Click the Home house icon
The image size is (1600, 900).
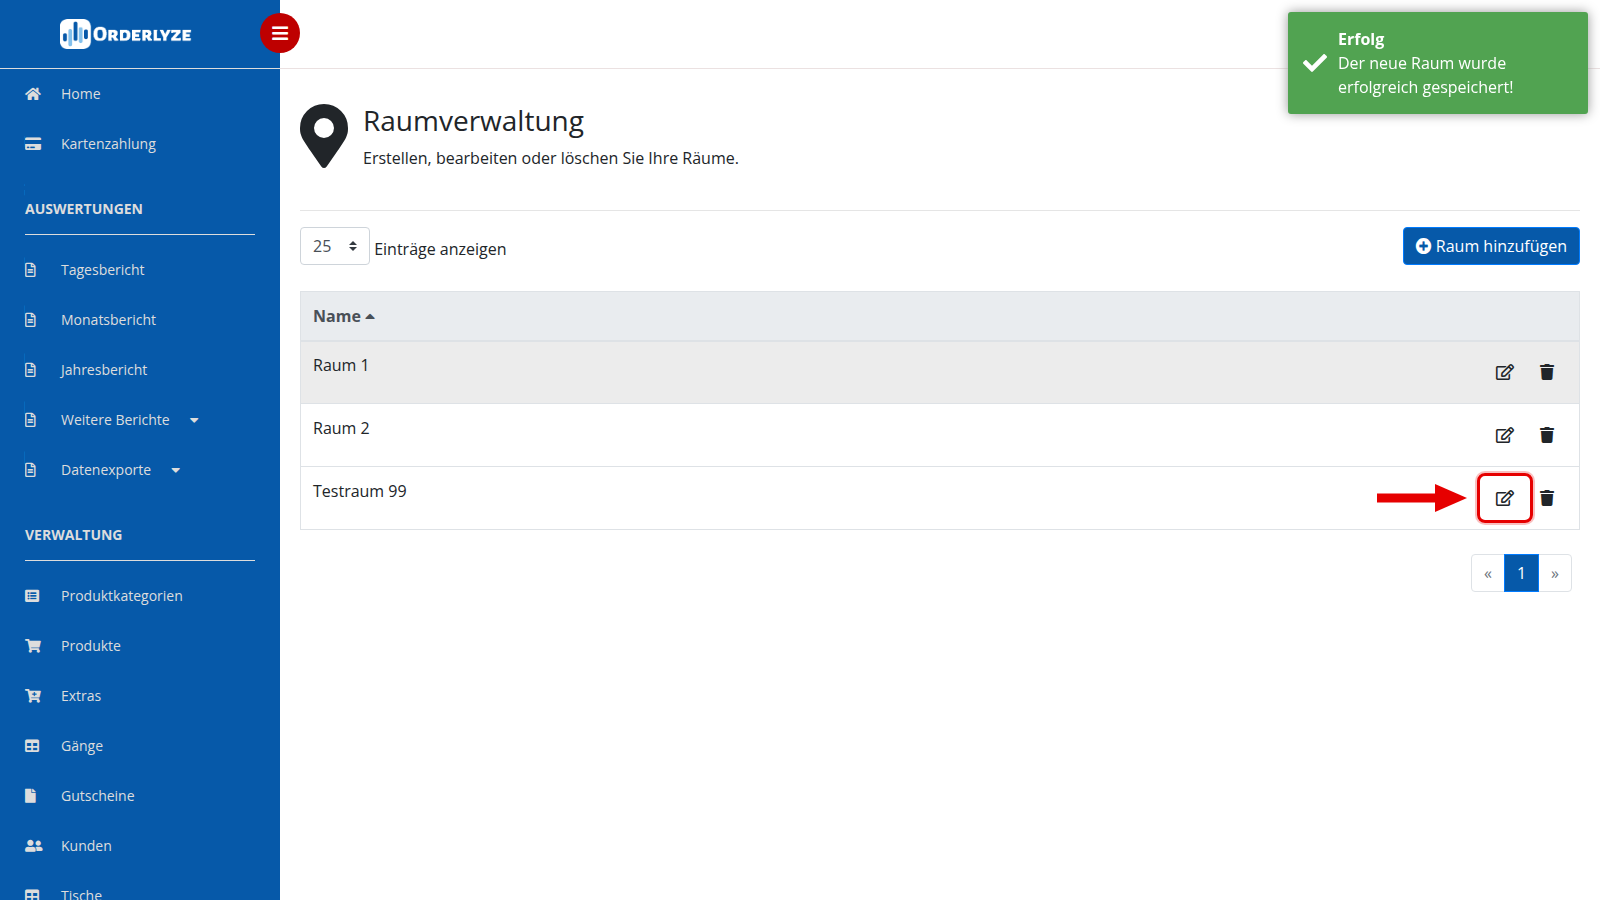point(33,94)
